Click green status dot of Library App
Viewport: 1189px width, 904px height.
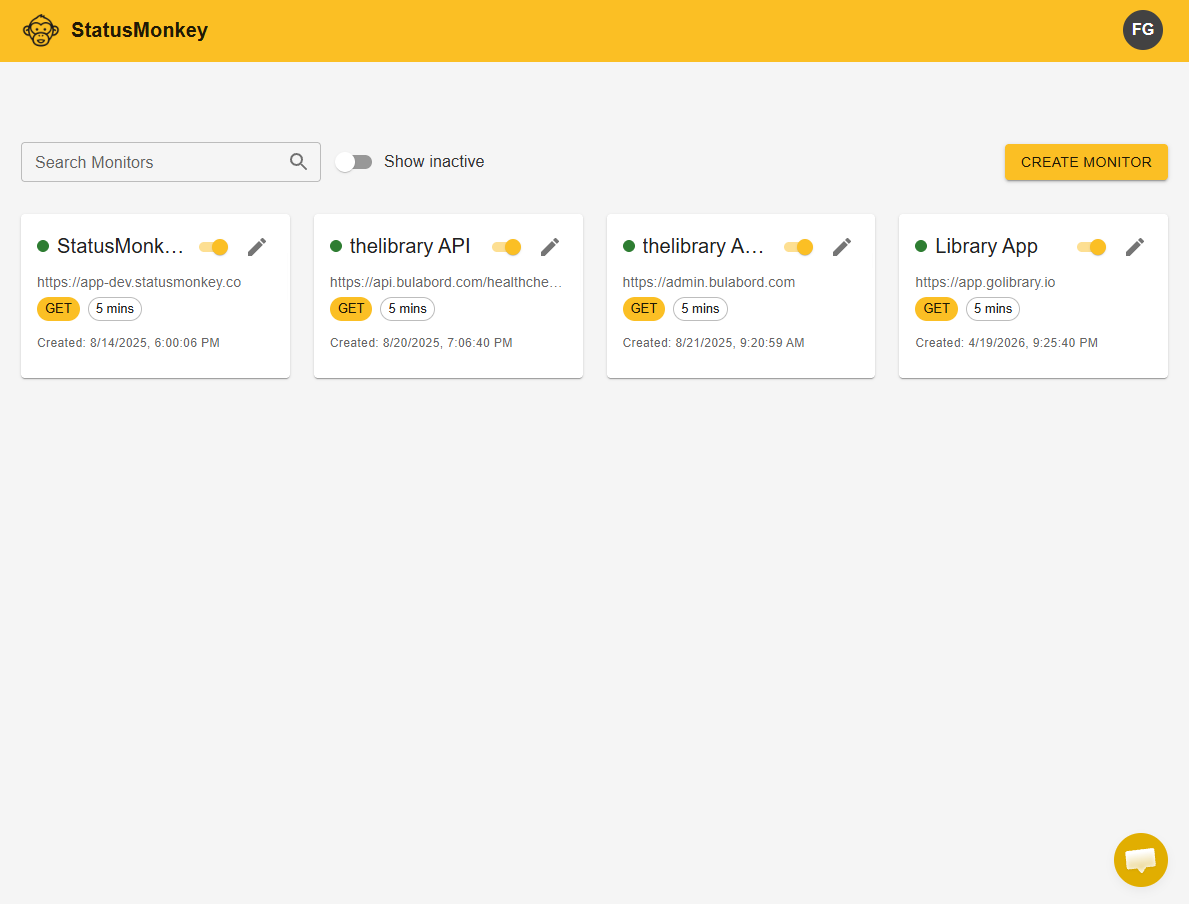pos(921,246)
